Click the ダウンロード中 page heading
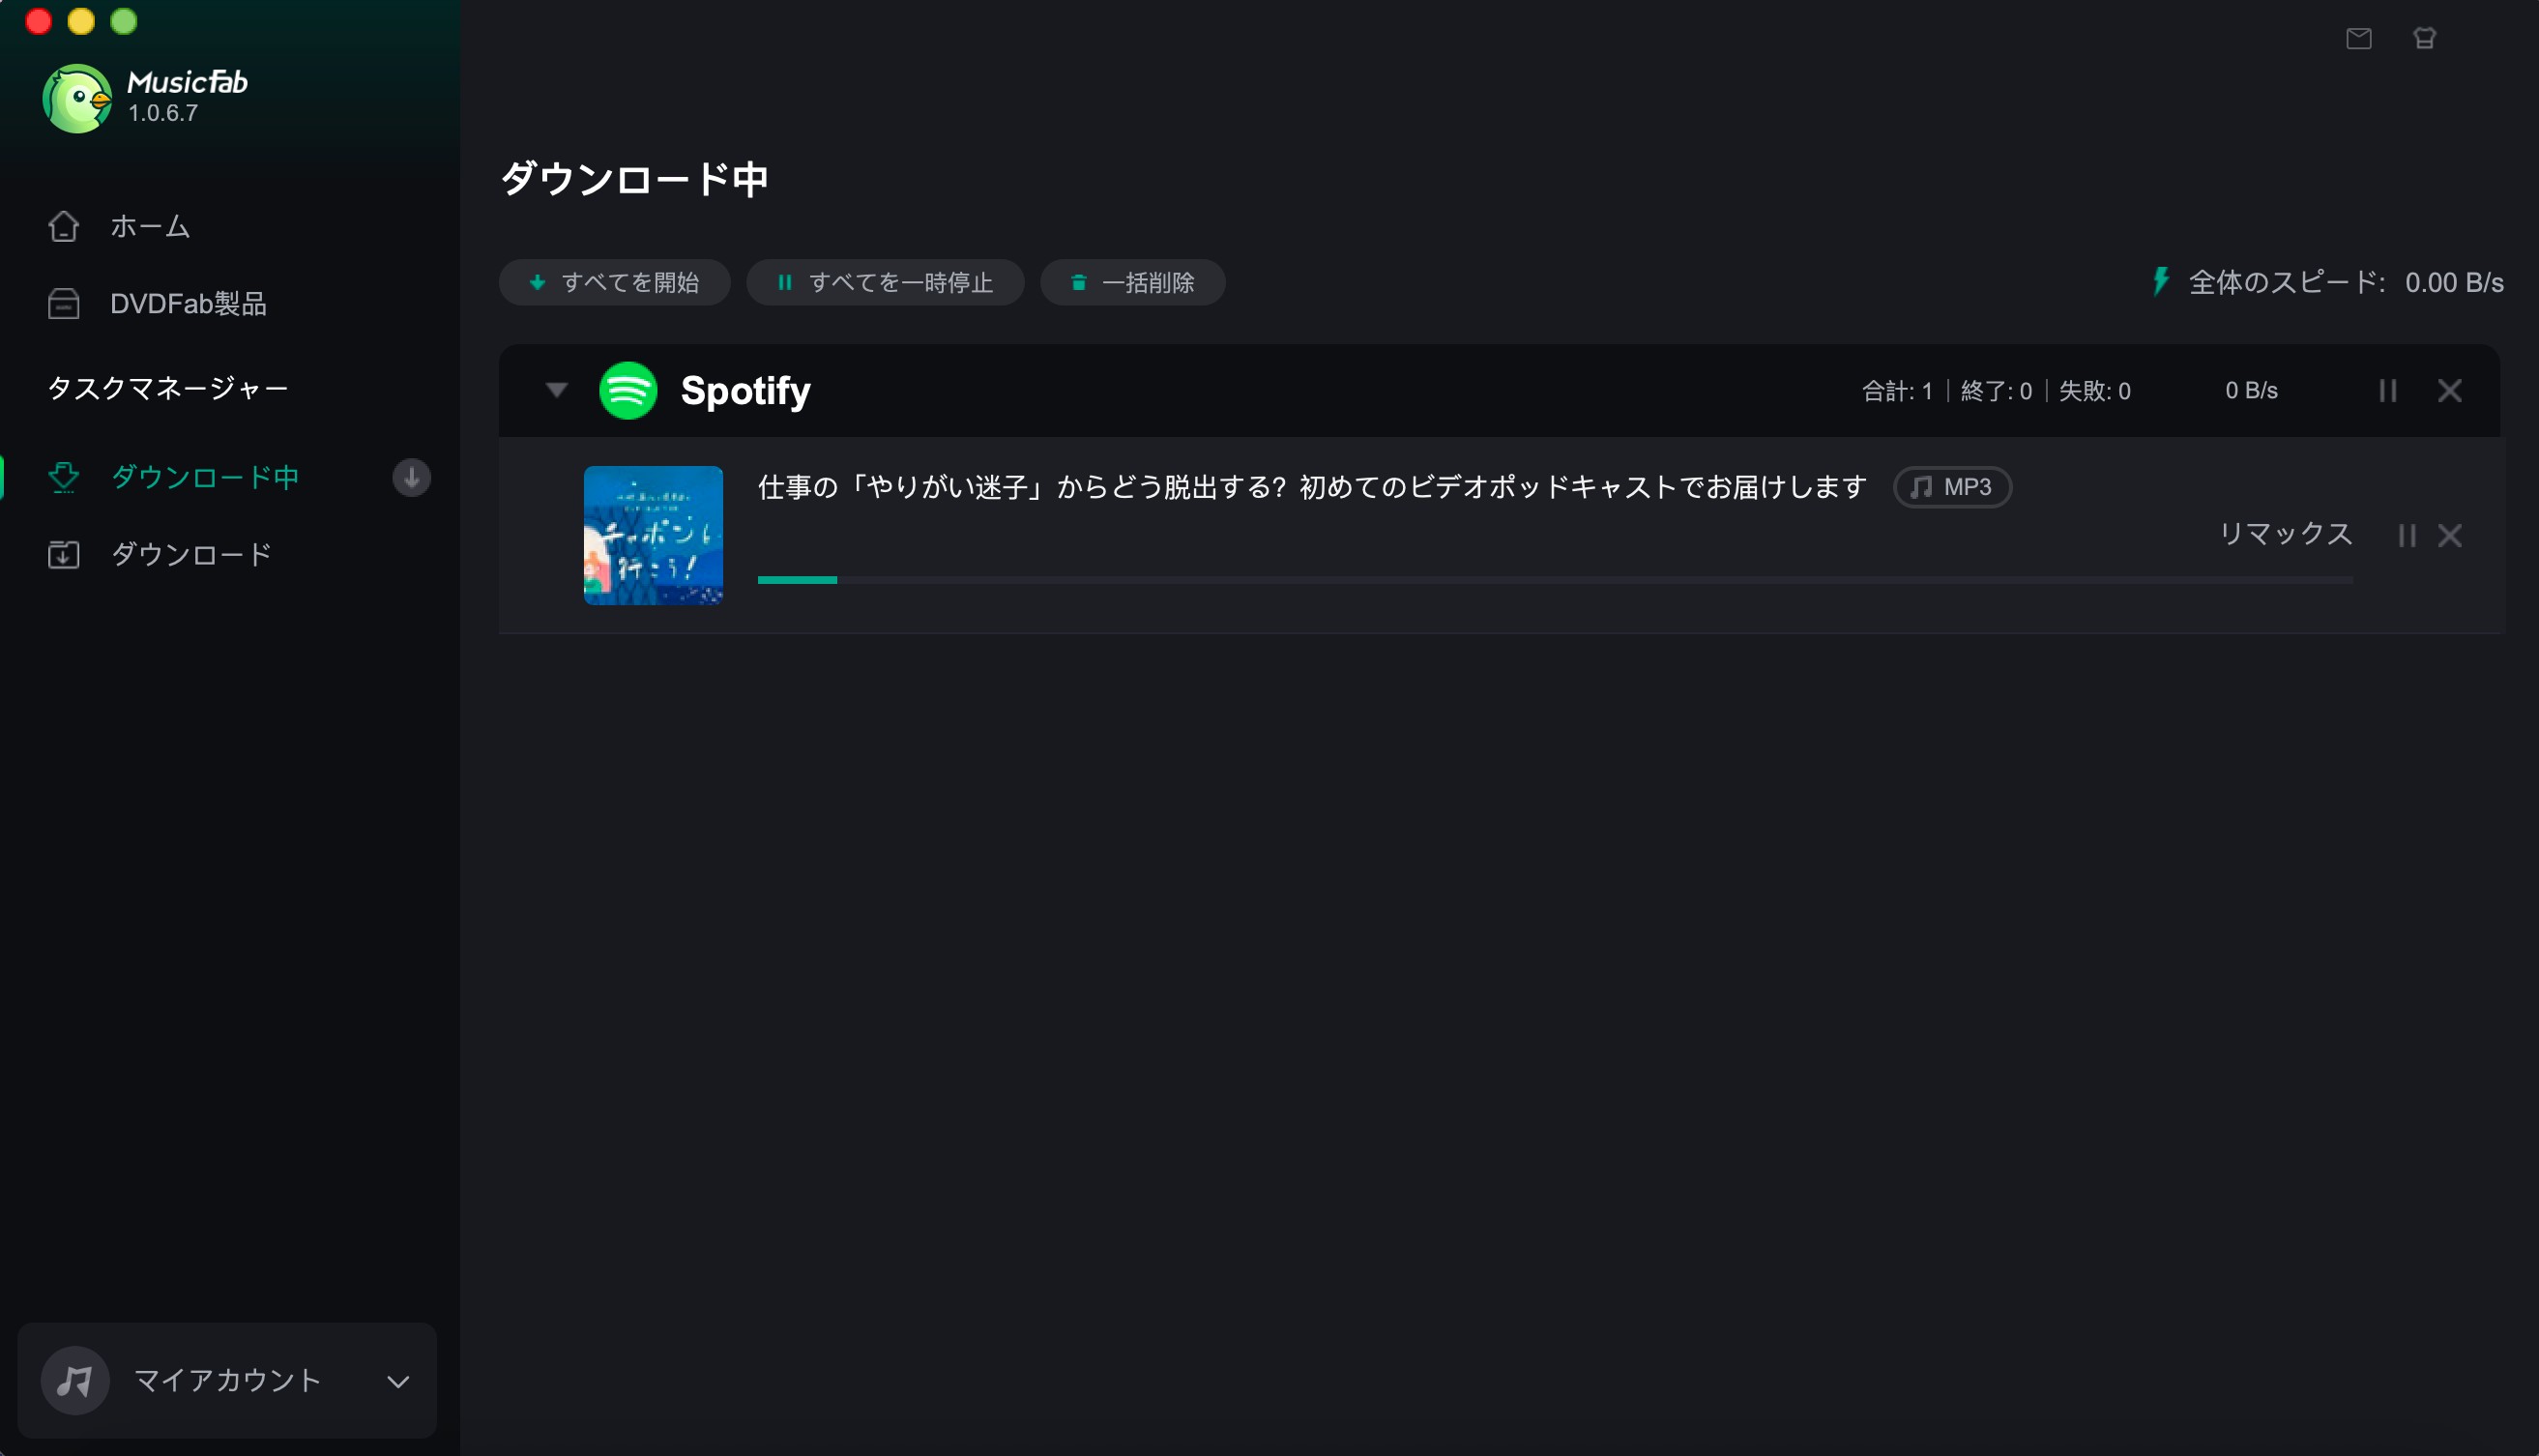Viewport: 2539px width, 1456px height. coord(634,180)
